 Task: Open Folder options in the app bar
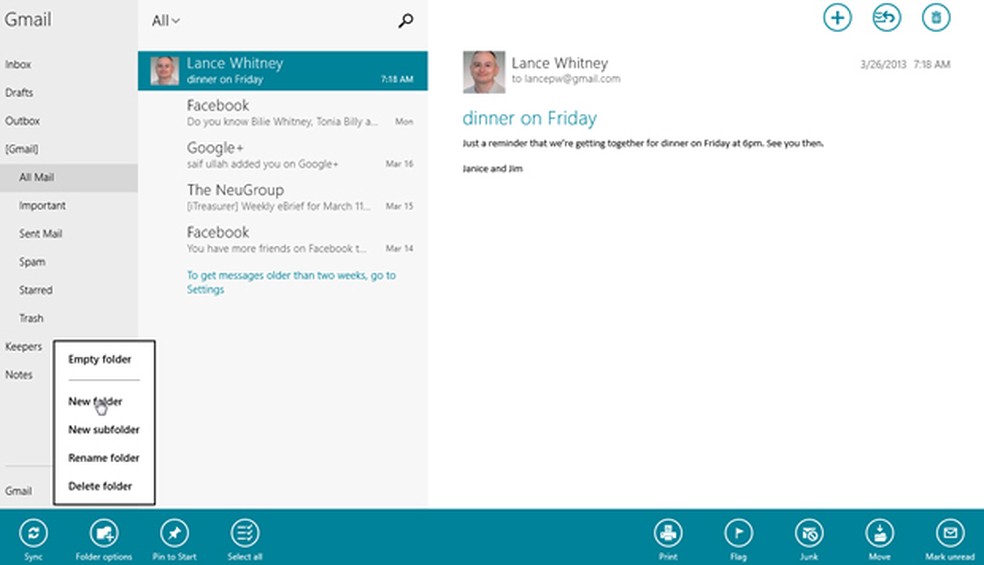(104, 534)
